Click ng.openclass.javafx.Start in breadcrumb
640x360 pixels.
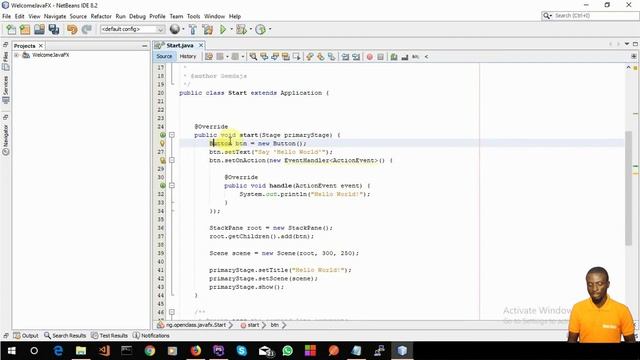pos(196,325)
